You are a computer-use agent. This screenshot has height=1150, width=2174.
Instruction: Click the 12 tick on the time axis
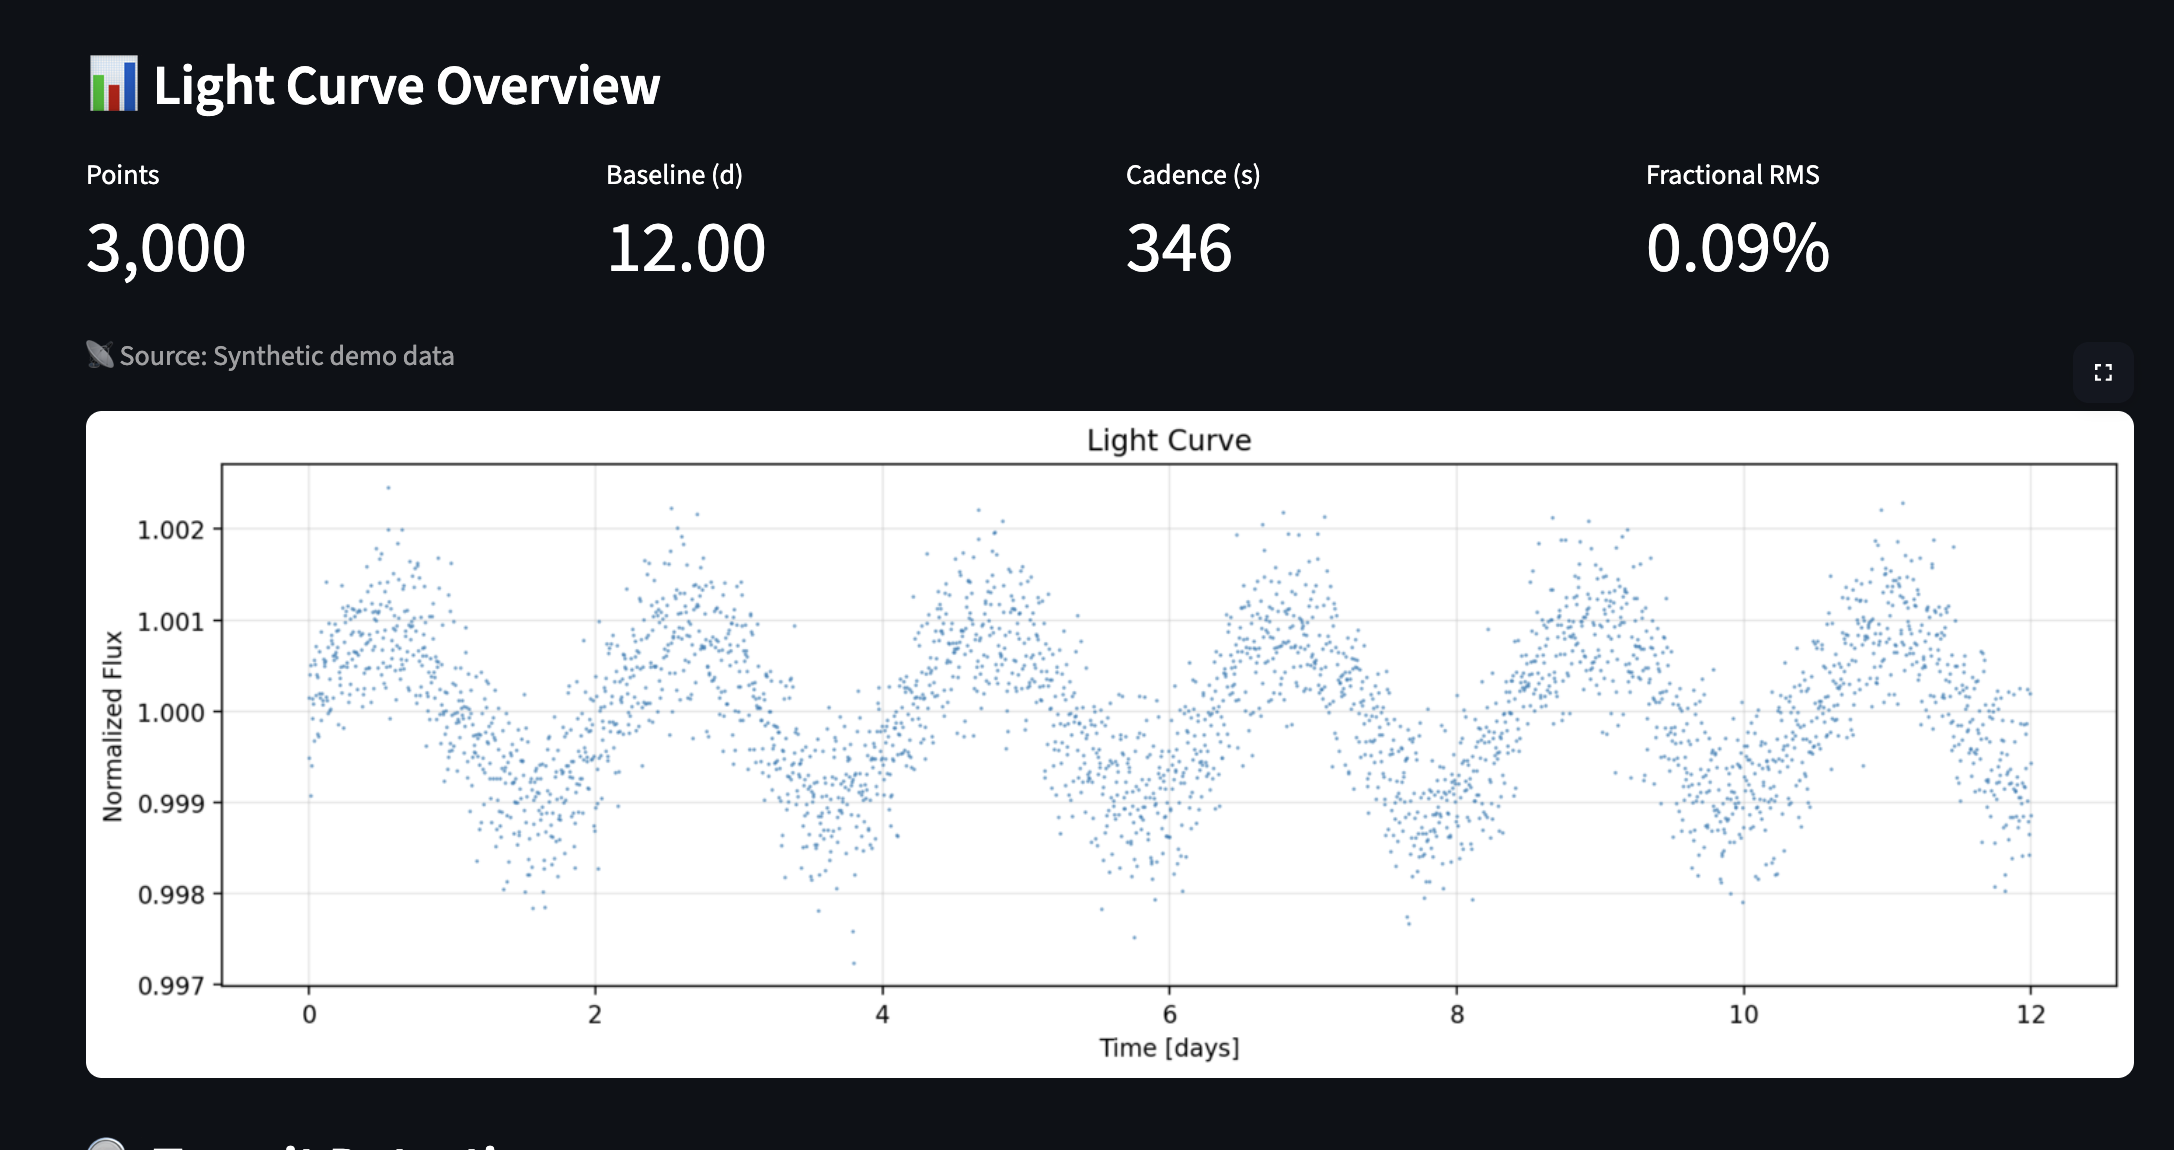(x=2030, y=1014)
